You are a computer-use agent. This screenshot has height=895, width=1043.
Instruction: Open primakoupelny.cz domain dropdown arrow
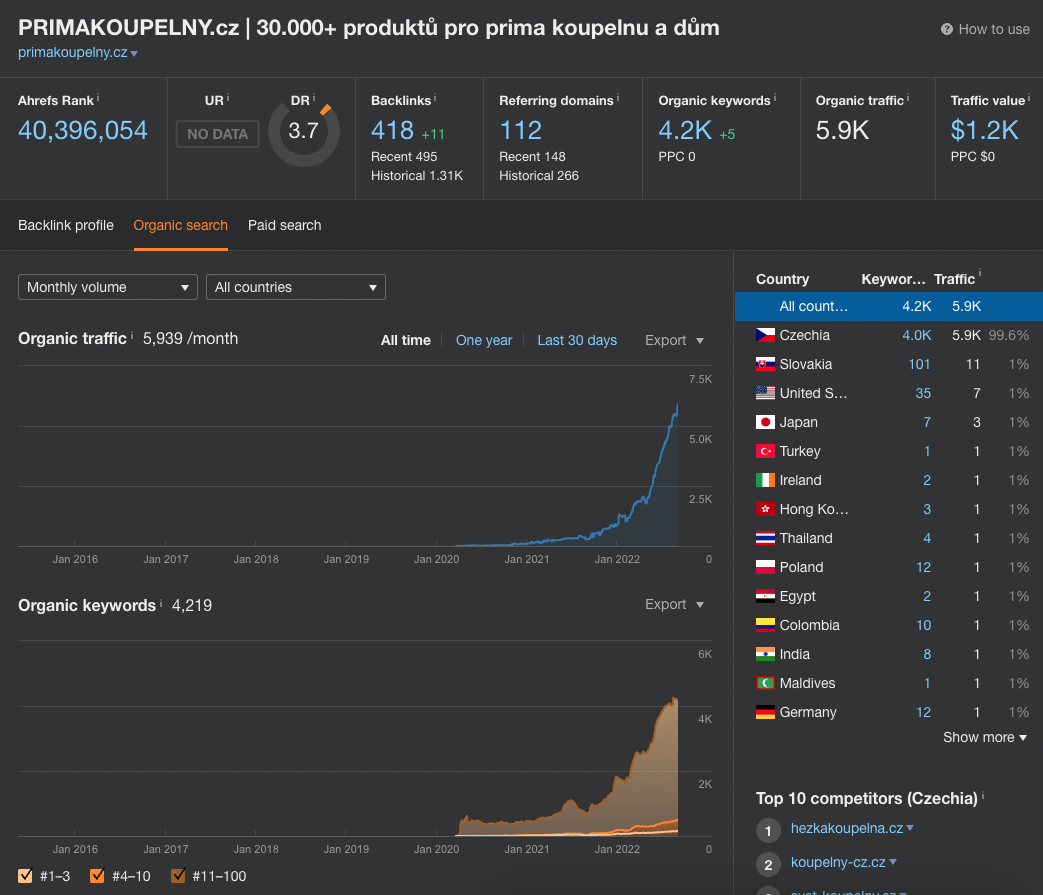pos(134,54)
